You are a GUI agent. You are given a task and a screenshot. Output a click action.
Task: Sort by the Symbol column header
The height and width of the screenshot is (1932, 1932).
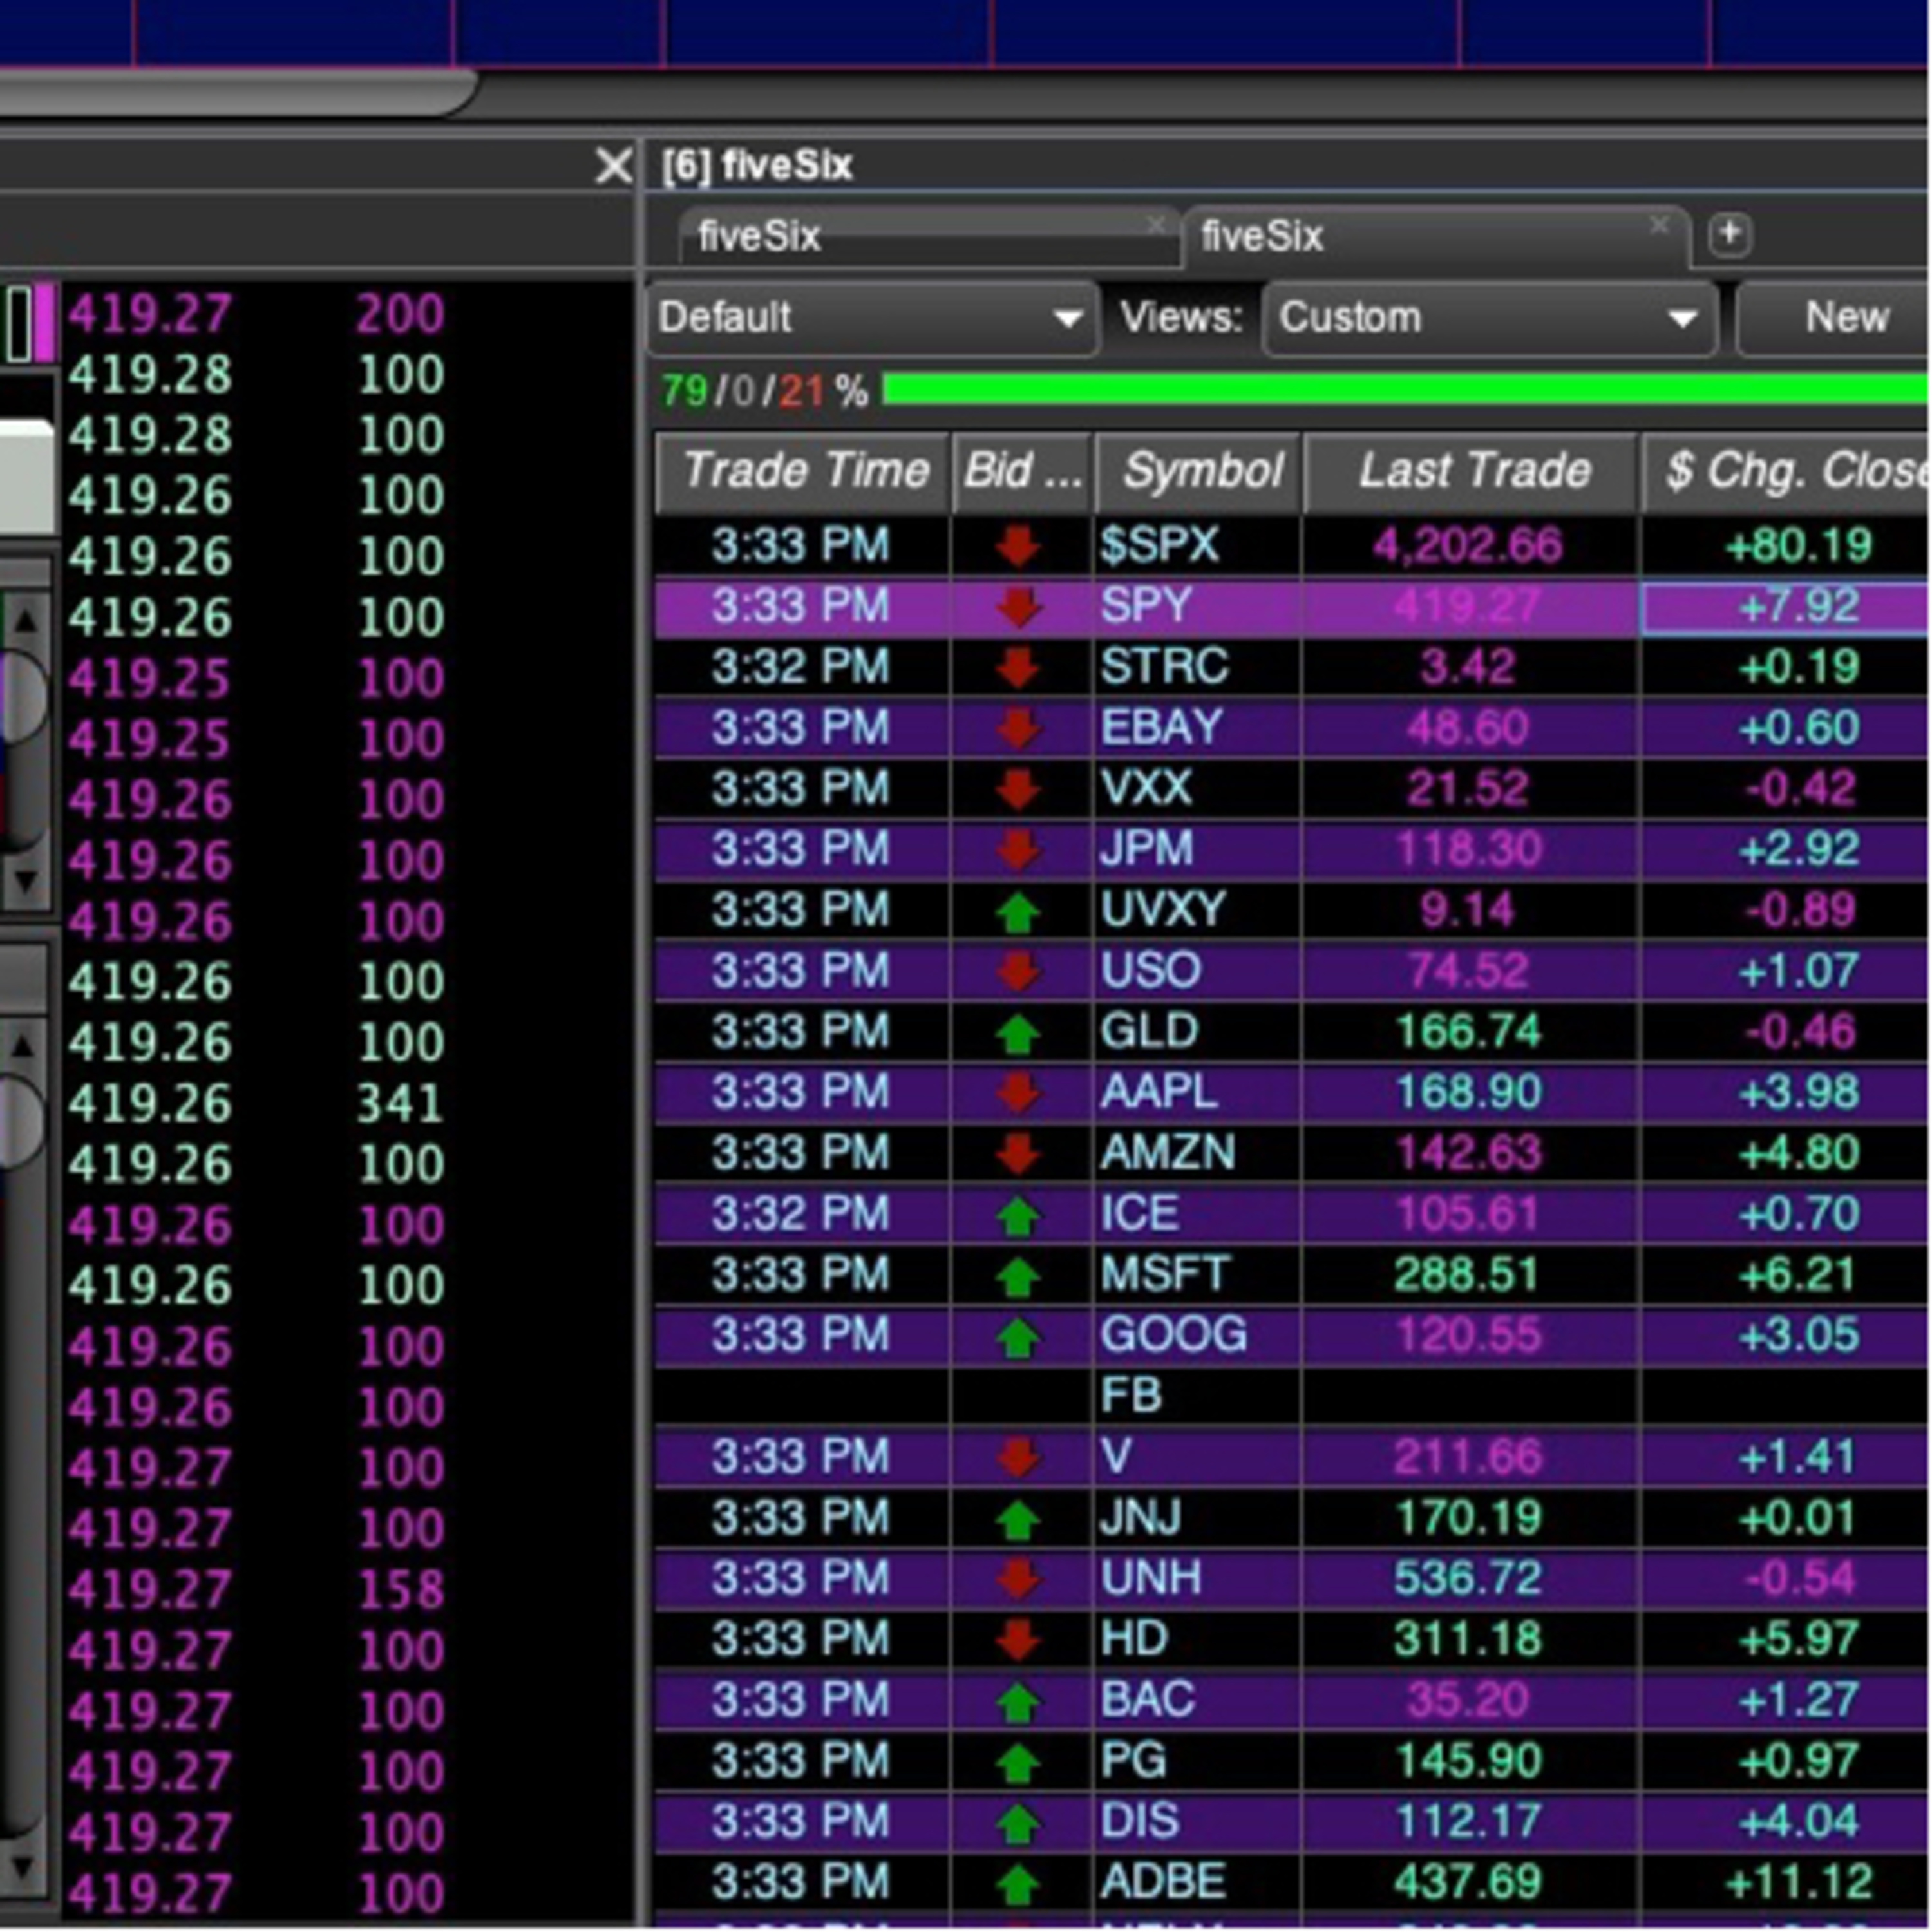1199,471
